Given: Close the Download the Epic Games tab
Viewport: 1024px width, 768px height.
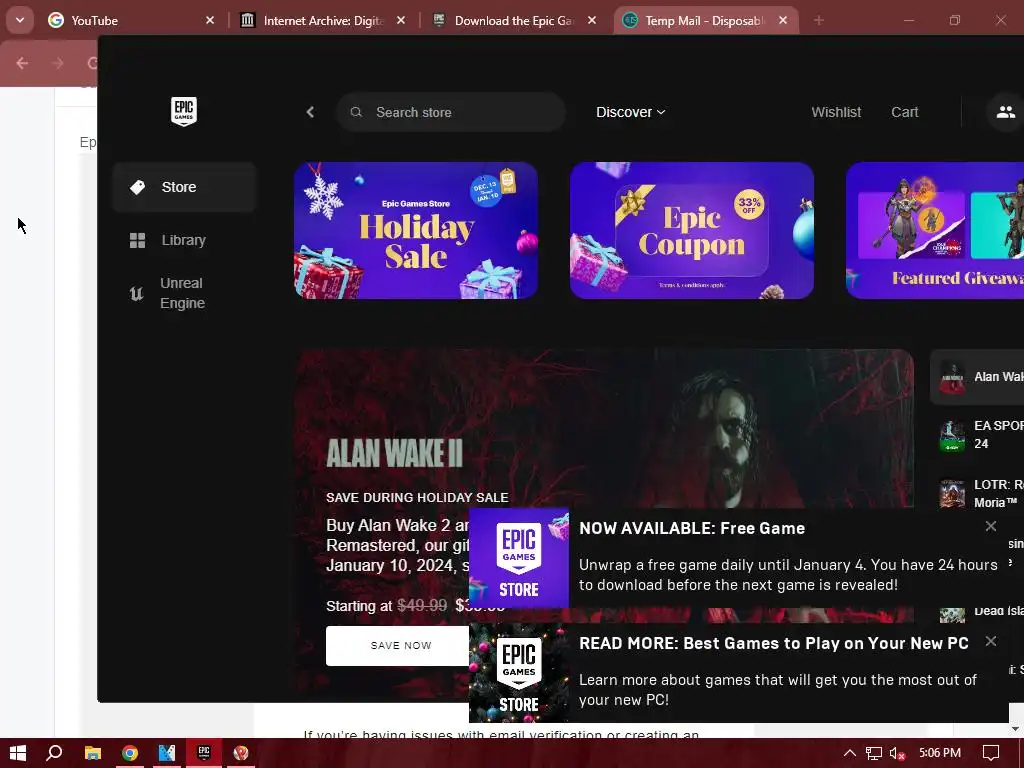Looking at the screenshot, I should pos(592,21).
